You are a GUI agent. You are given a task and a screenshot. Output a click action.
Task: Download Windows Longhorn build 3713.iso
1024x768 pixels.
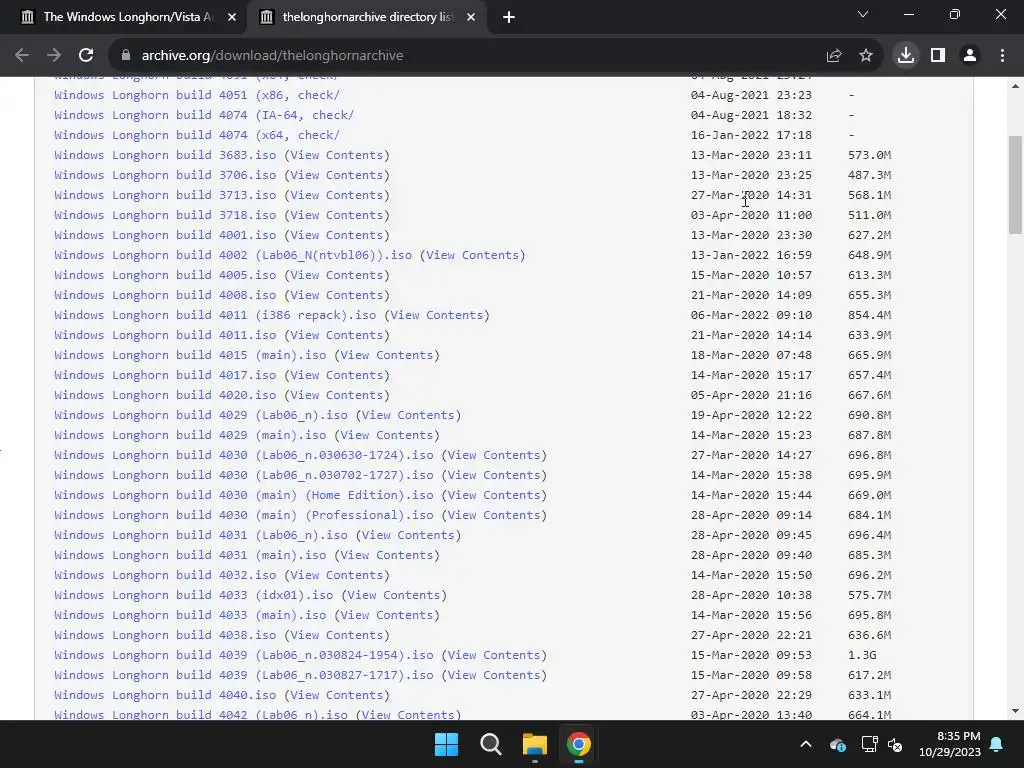[x=165, y=195]
